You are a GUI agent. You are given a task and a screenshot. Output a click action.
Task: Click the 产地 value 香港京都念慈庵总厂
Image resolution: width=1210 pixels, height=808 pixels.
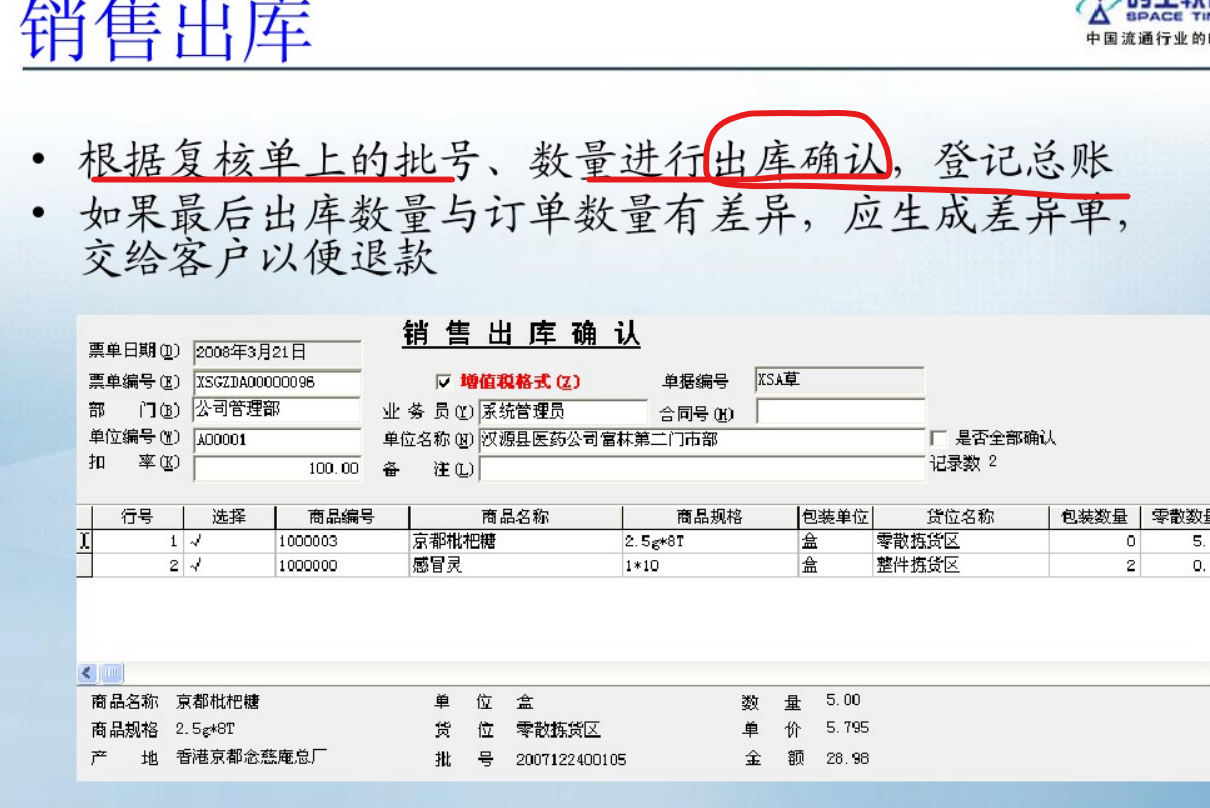point(251,757)
